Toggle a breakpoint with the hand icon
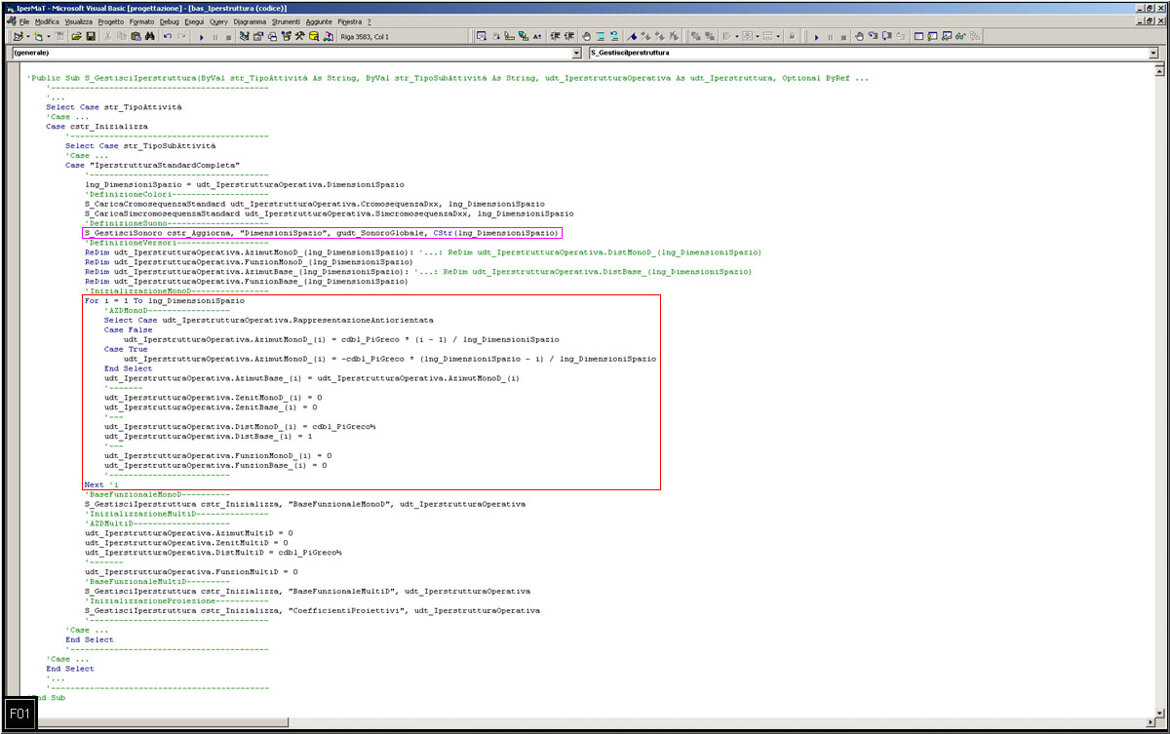1170x734 pixels. coord(586,37)
